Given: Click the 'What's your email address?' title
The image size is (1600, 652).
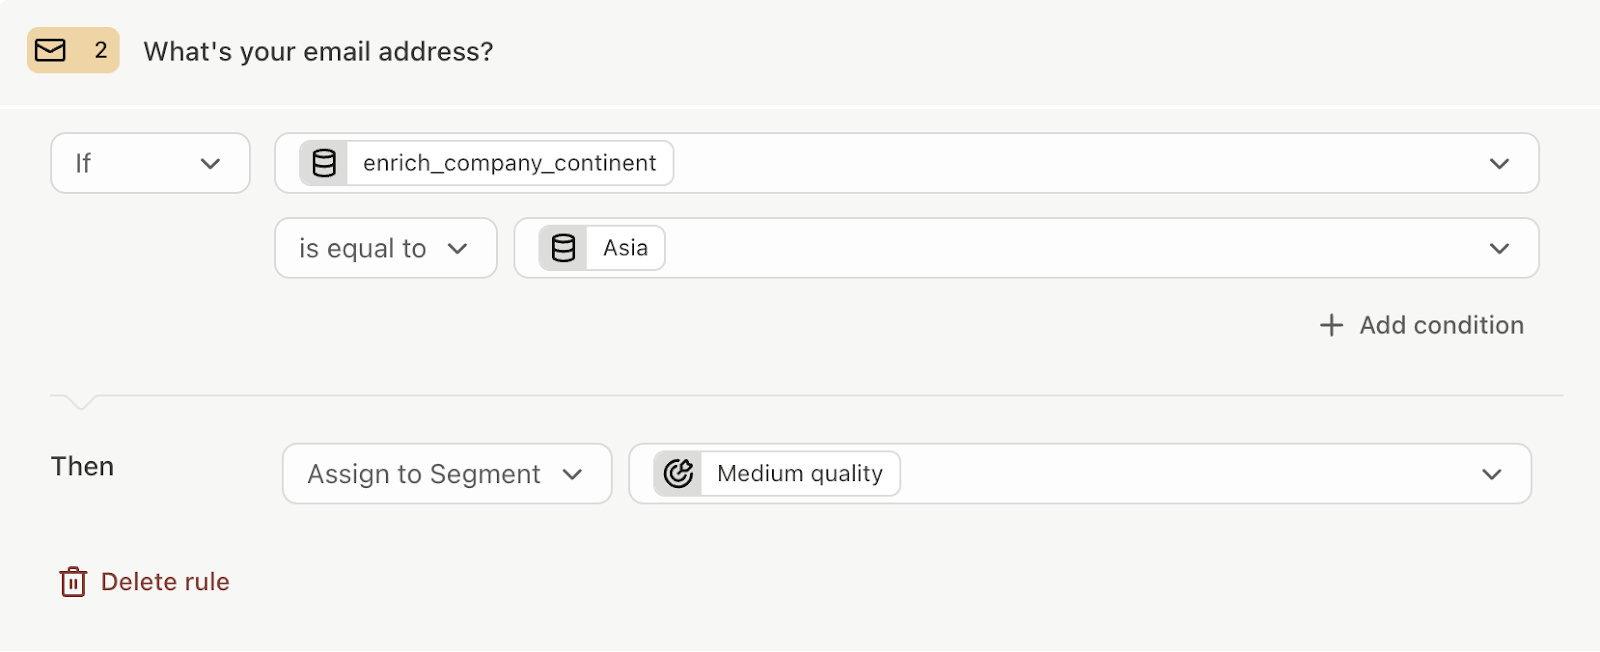Looking at the screenshot, I should (318, 51).
